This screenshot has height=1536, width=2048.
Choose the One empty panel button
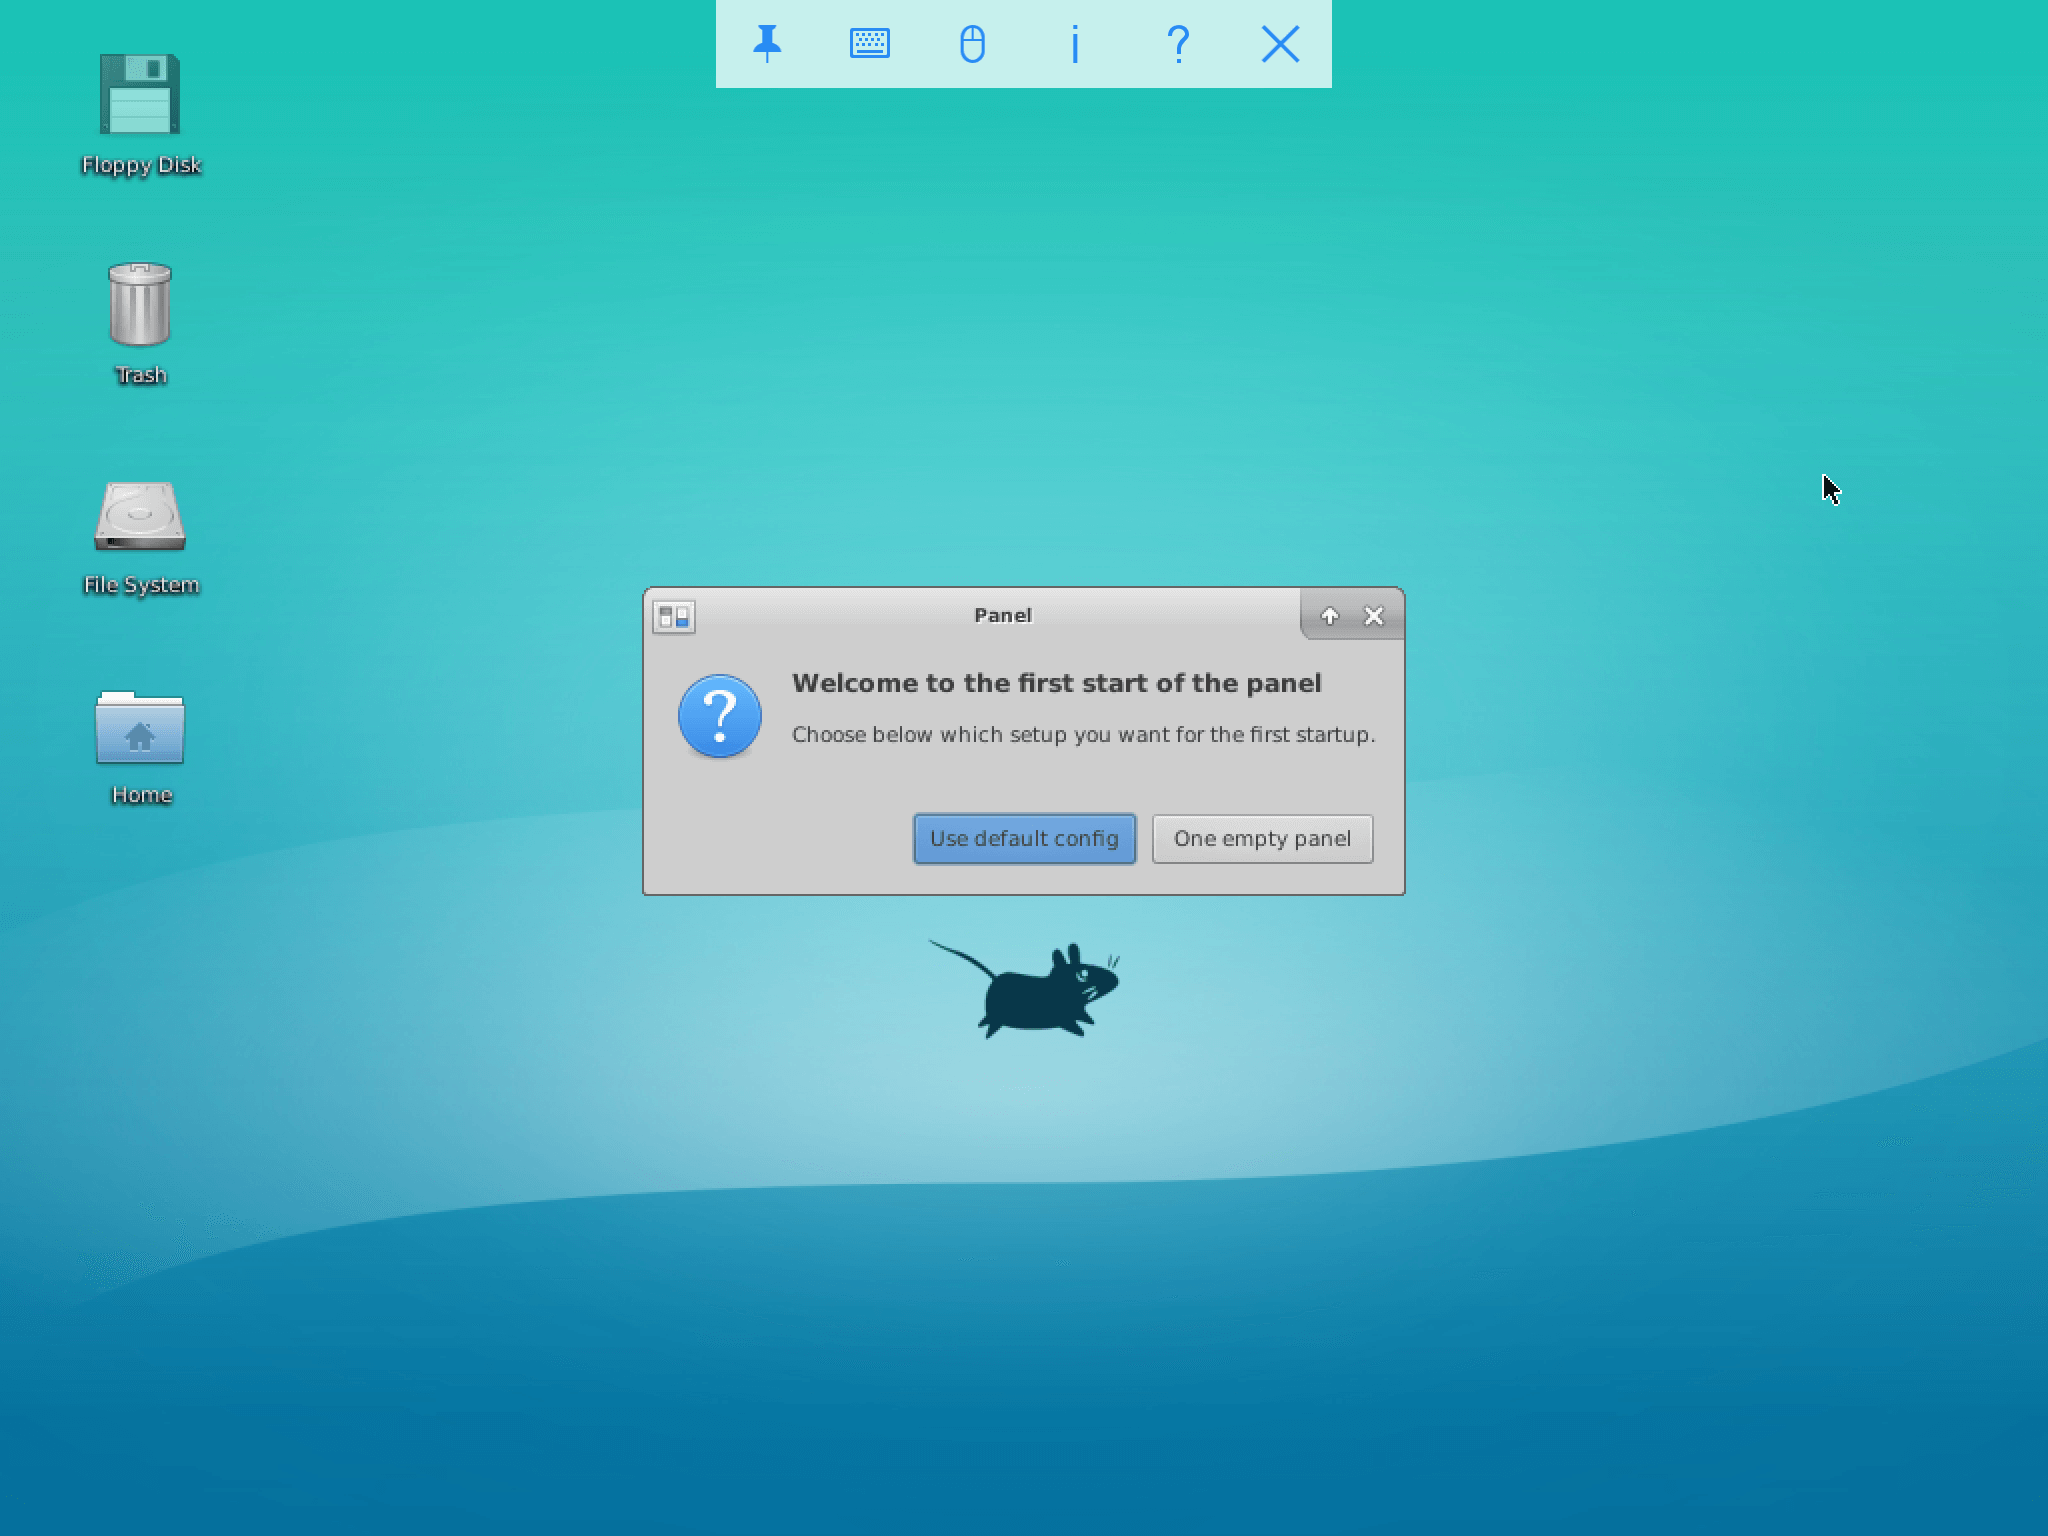point(1262,838)
